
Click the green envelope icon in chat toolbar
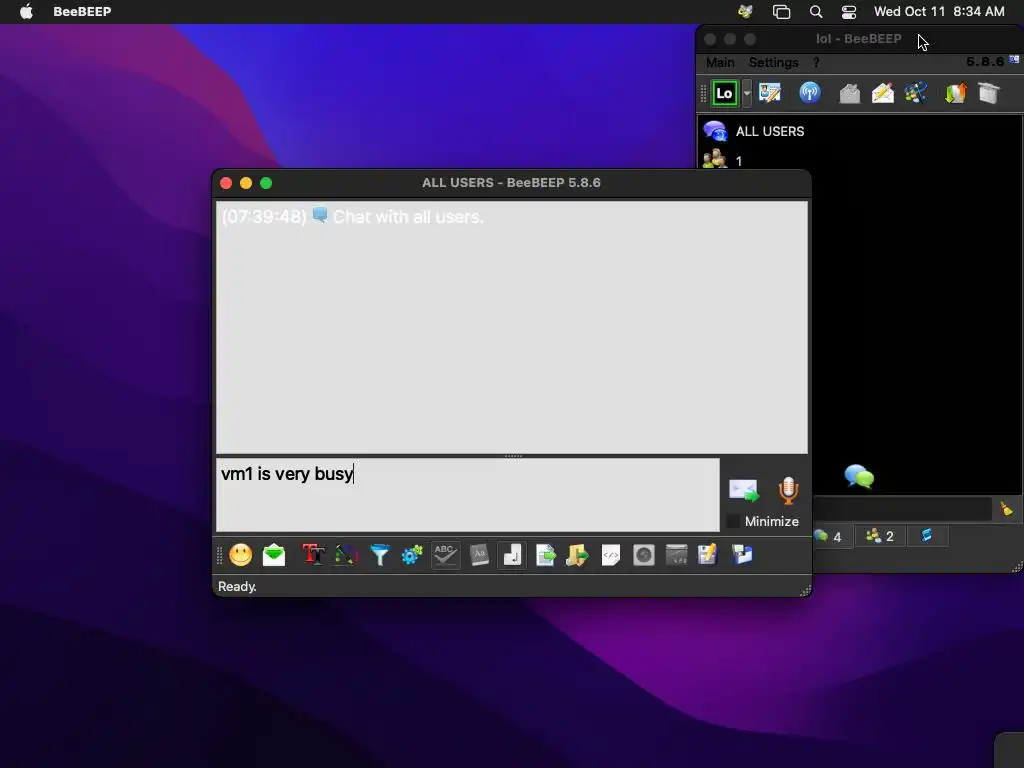click(x=274, y=555)
